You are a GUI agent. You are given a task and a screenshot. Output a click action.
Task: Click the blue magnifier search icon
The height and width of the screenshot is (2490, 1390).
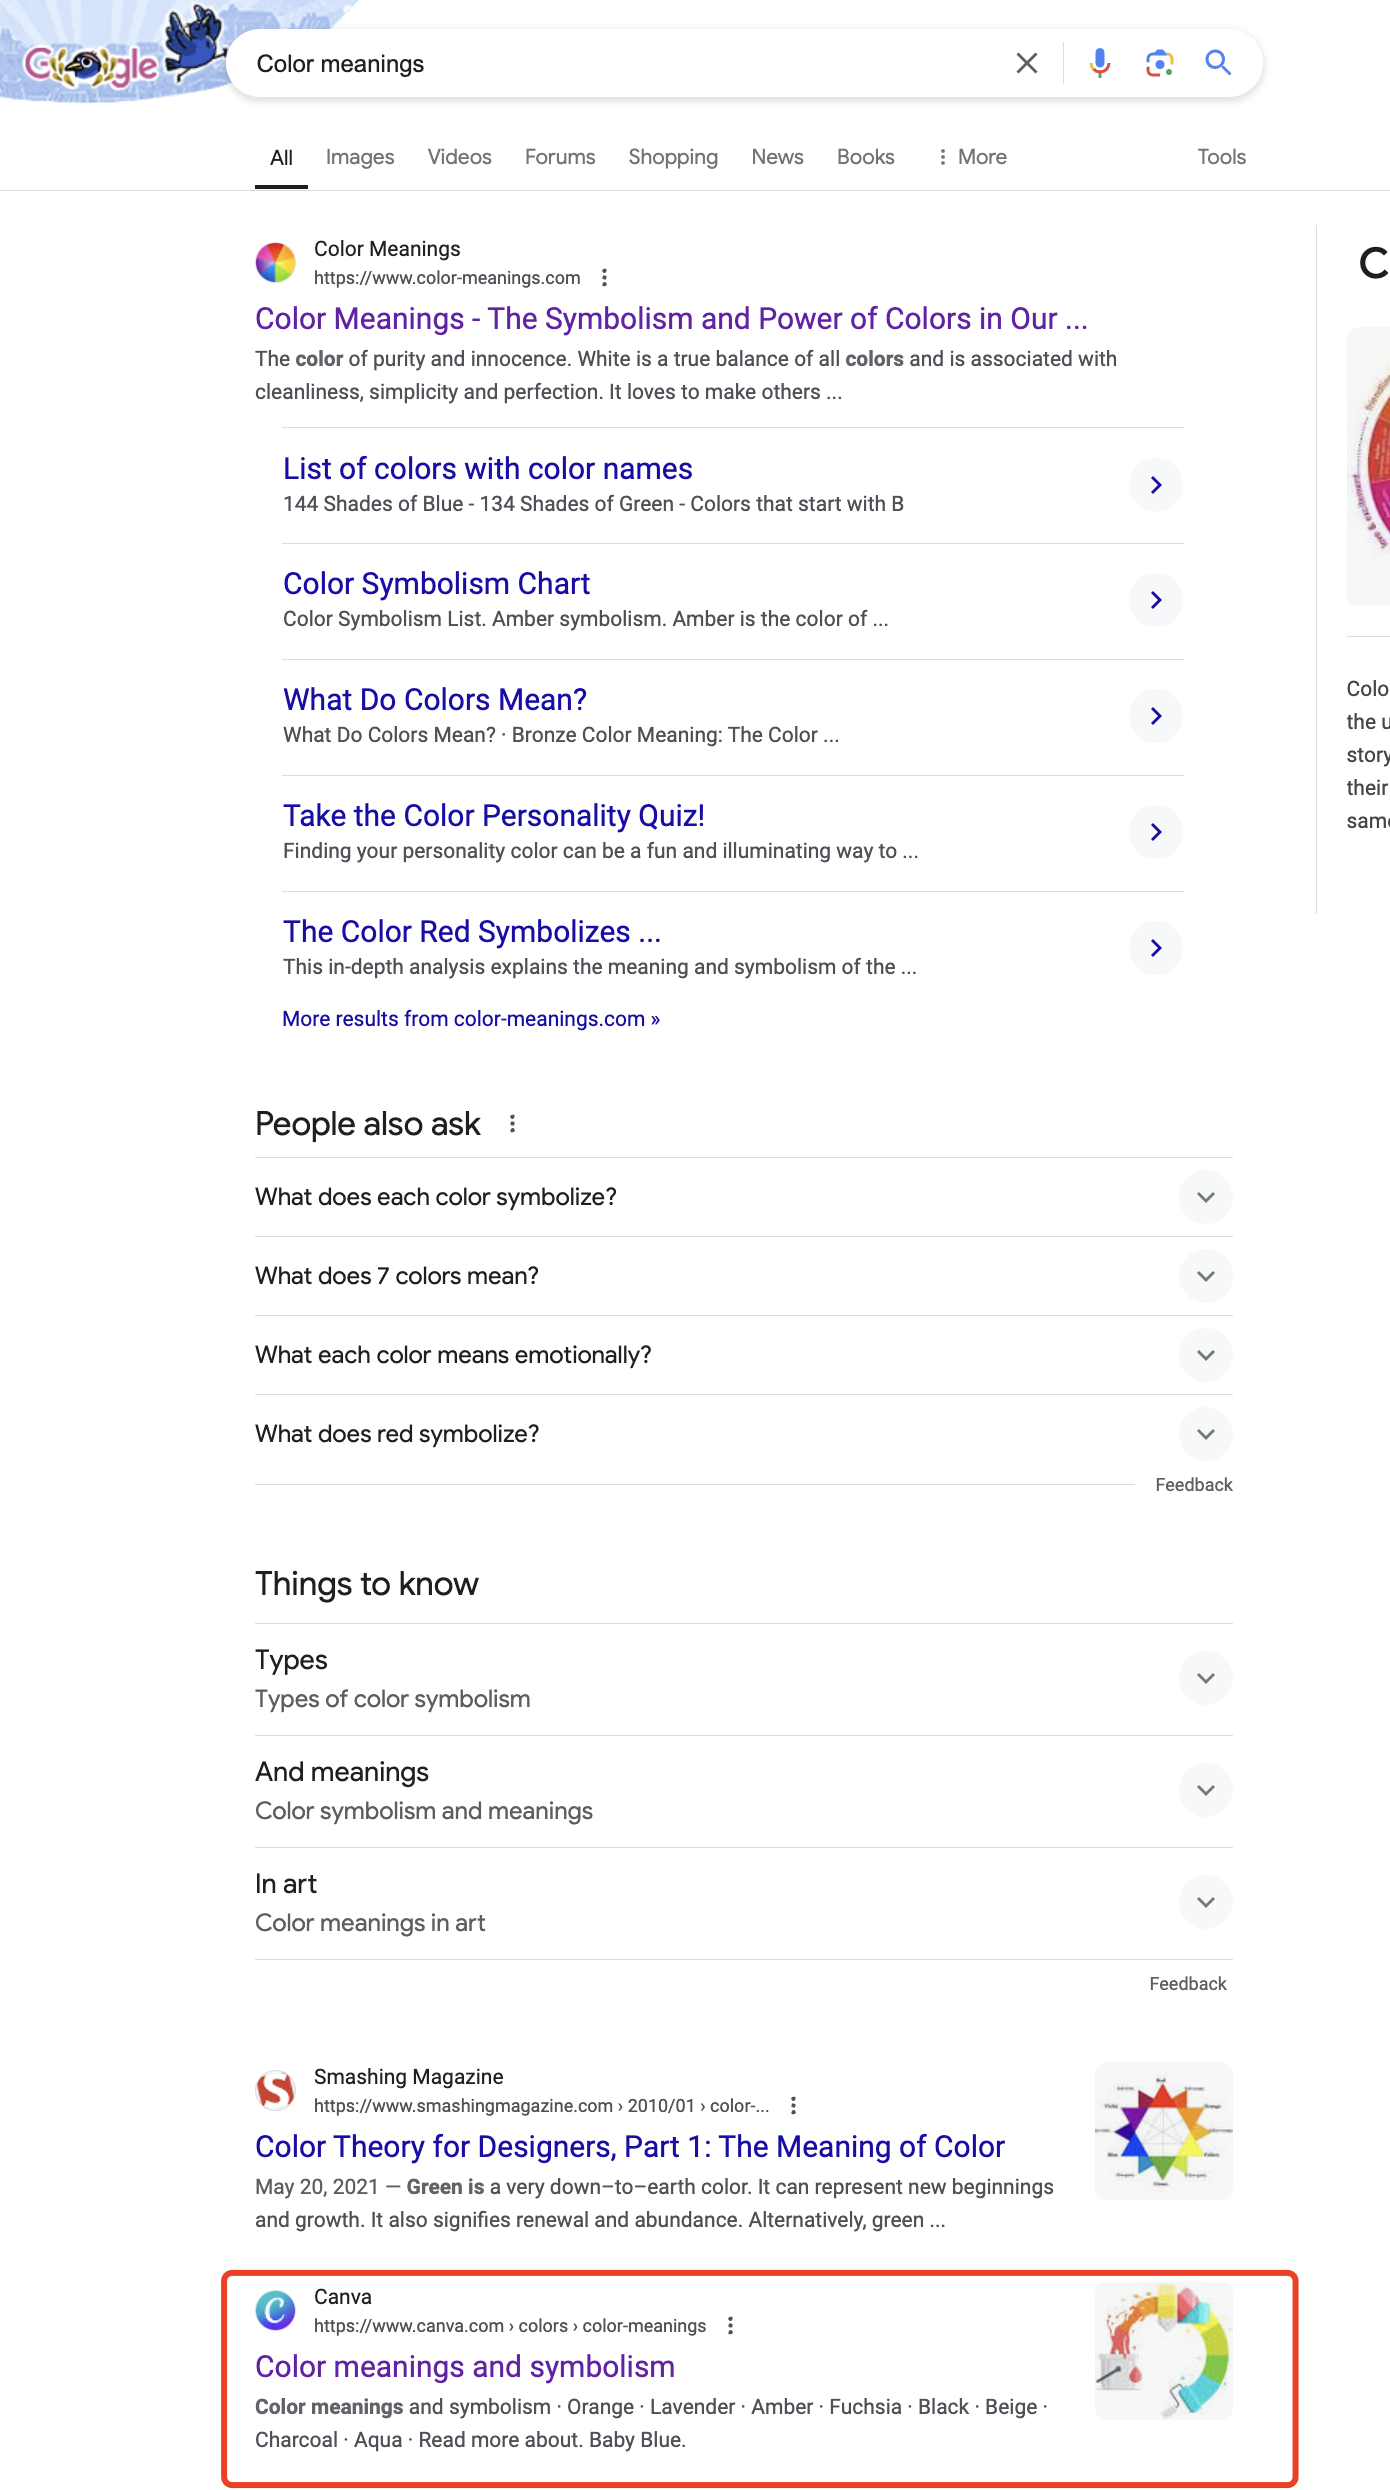(1218, 63)
